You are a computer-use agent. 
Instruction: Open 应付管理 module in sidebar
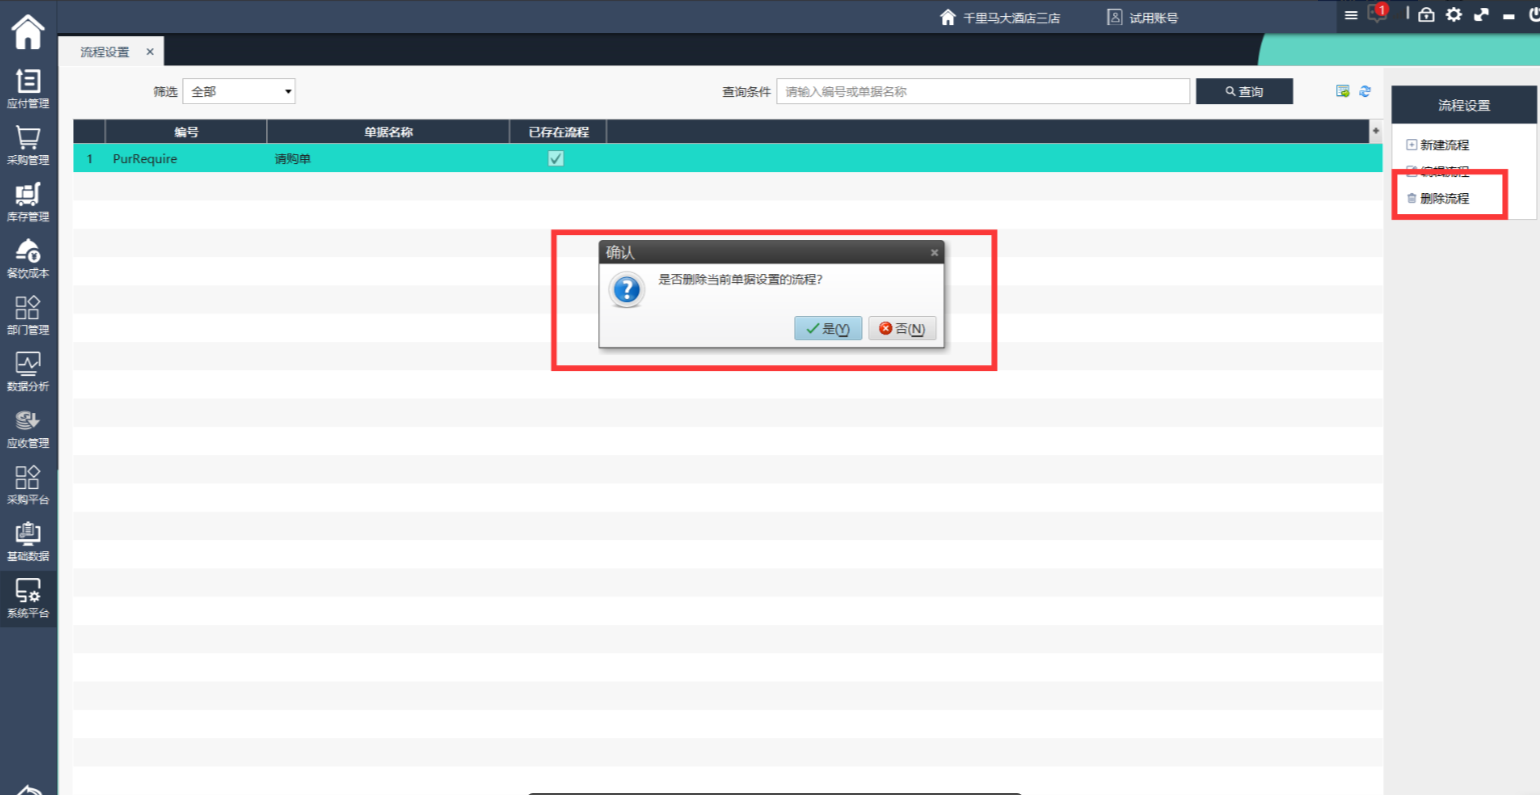[28, 88]
